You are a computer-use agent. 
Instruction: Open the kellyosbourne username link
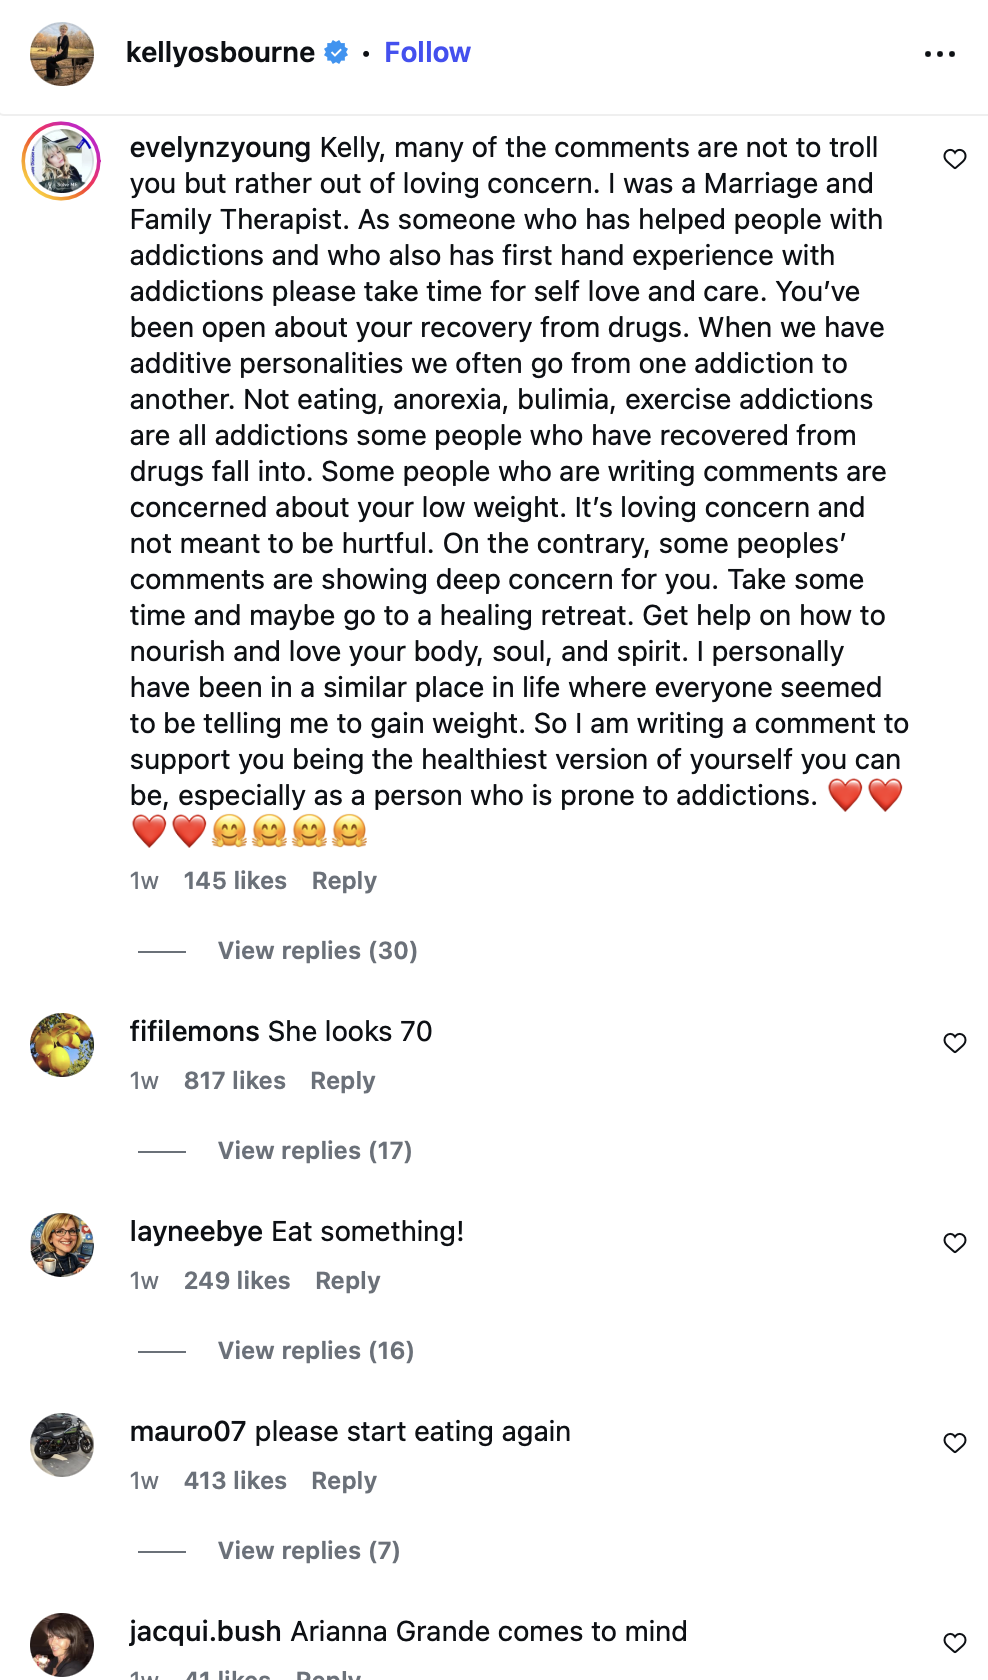pos(220,53)
